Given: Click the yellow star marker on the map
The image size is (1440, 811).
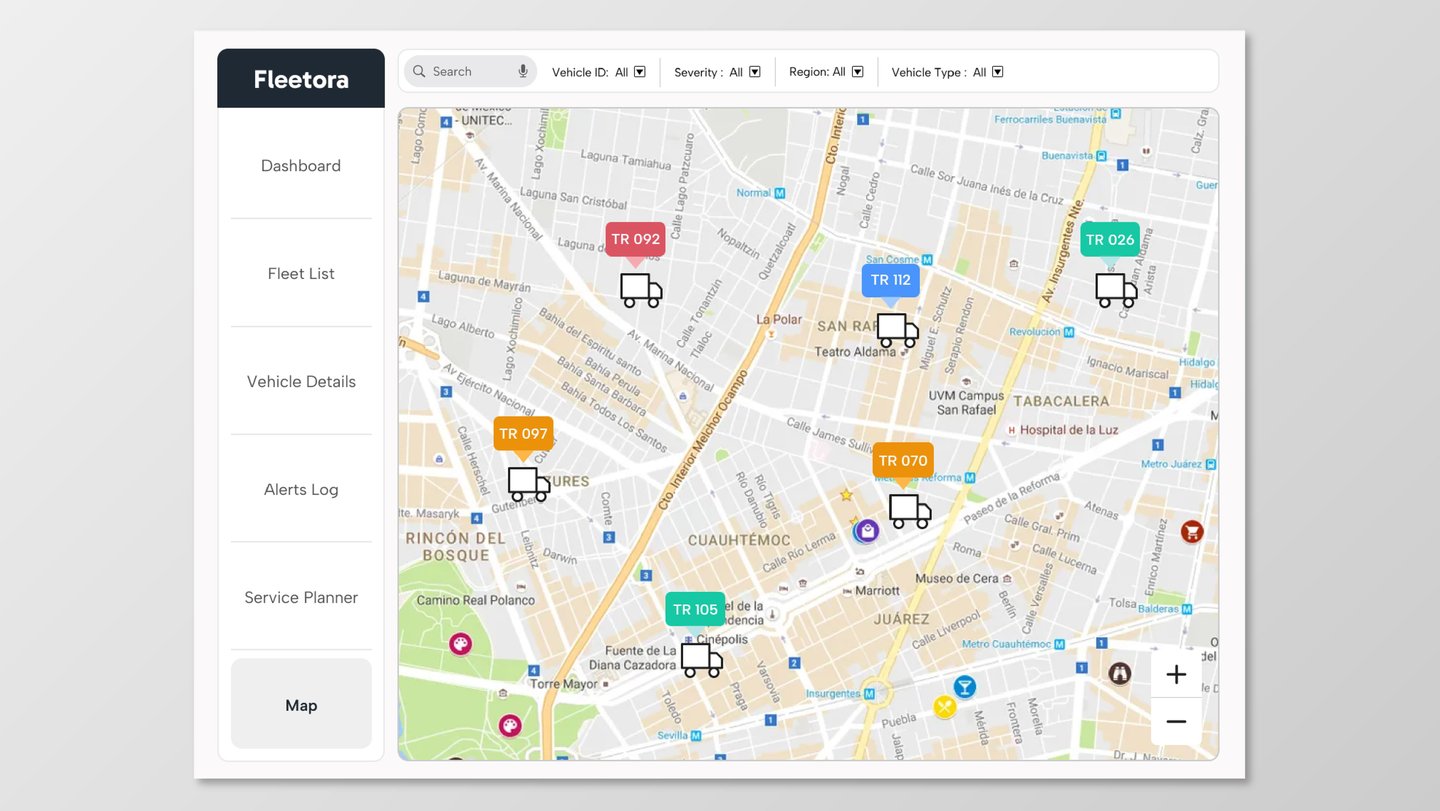Looking at the screenshot, I should (846, 495).
